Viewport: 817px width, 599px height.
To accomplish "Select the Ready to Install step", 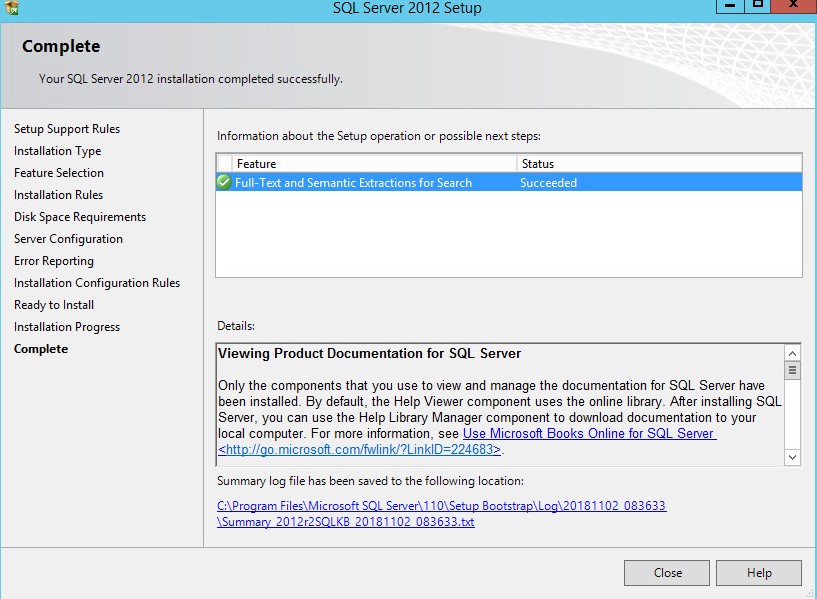I will point(54,305).
